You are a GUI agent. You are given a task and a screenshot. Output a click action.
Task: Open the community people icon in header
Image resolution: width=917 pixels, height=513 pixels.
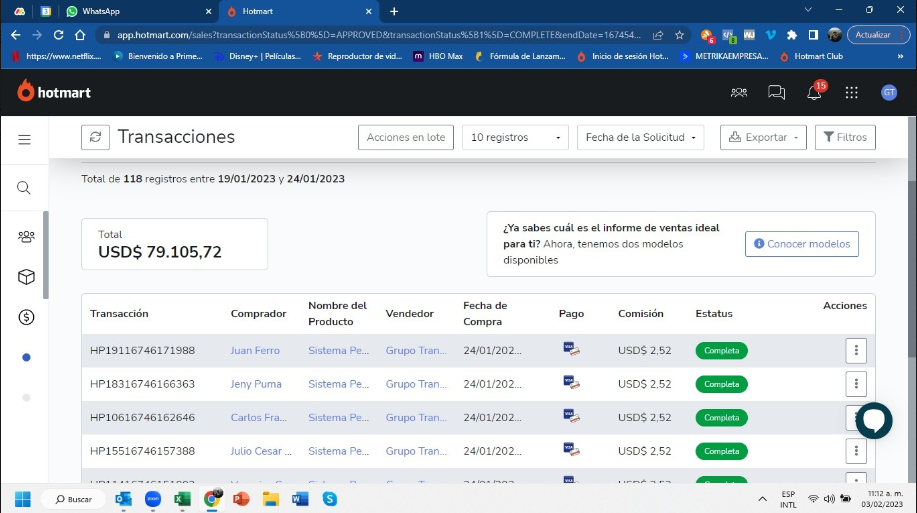(x=739, y=92)
